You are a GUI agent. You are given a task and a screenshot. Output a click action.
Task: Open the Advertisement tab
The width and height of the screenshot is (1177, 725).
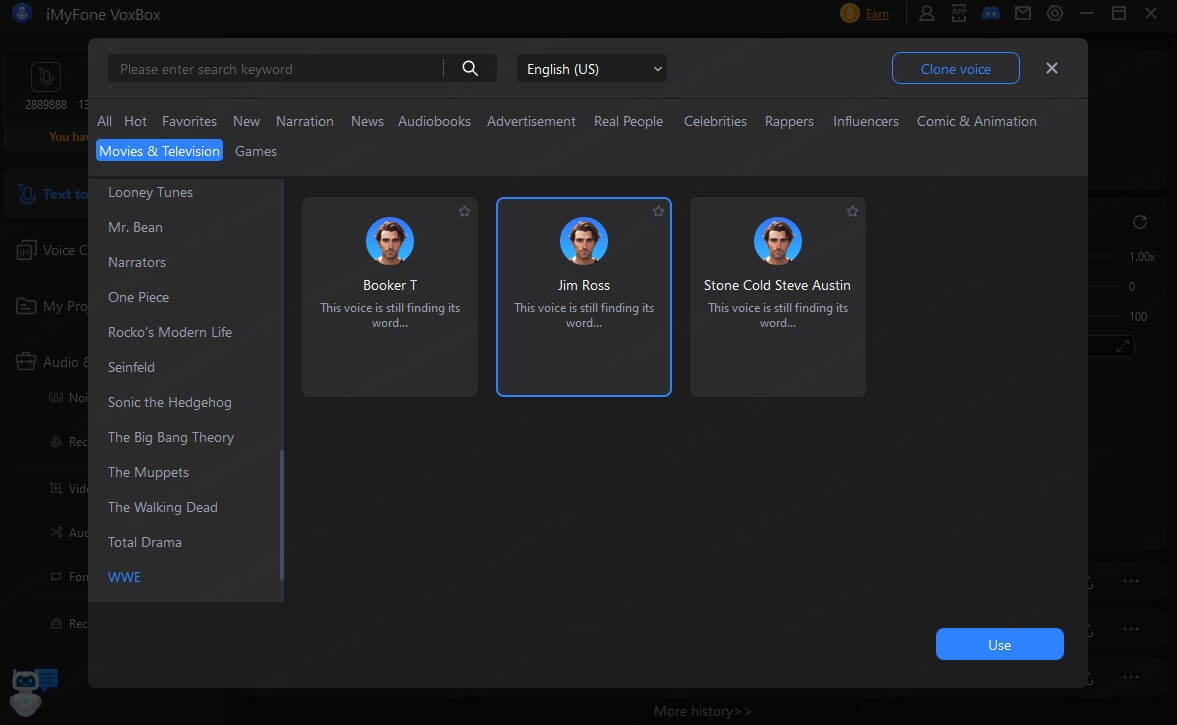[x=531, y=121]
